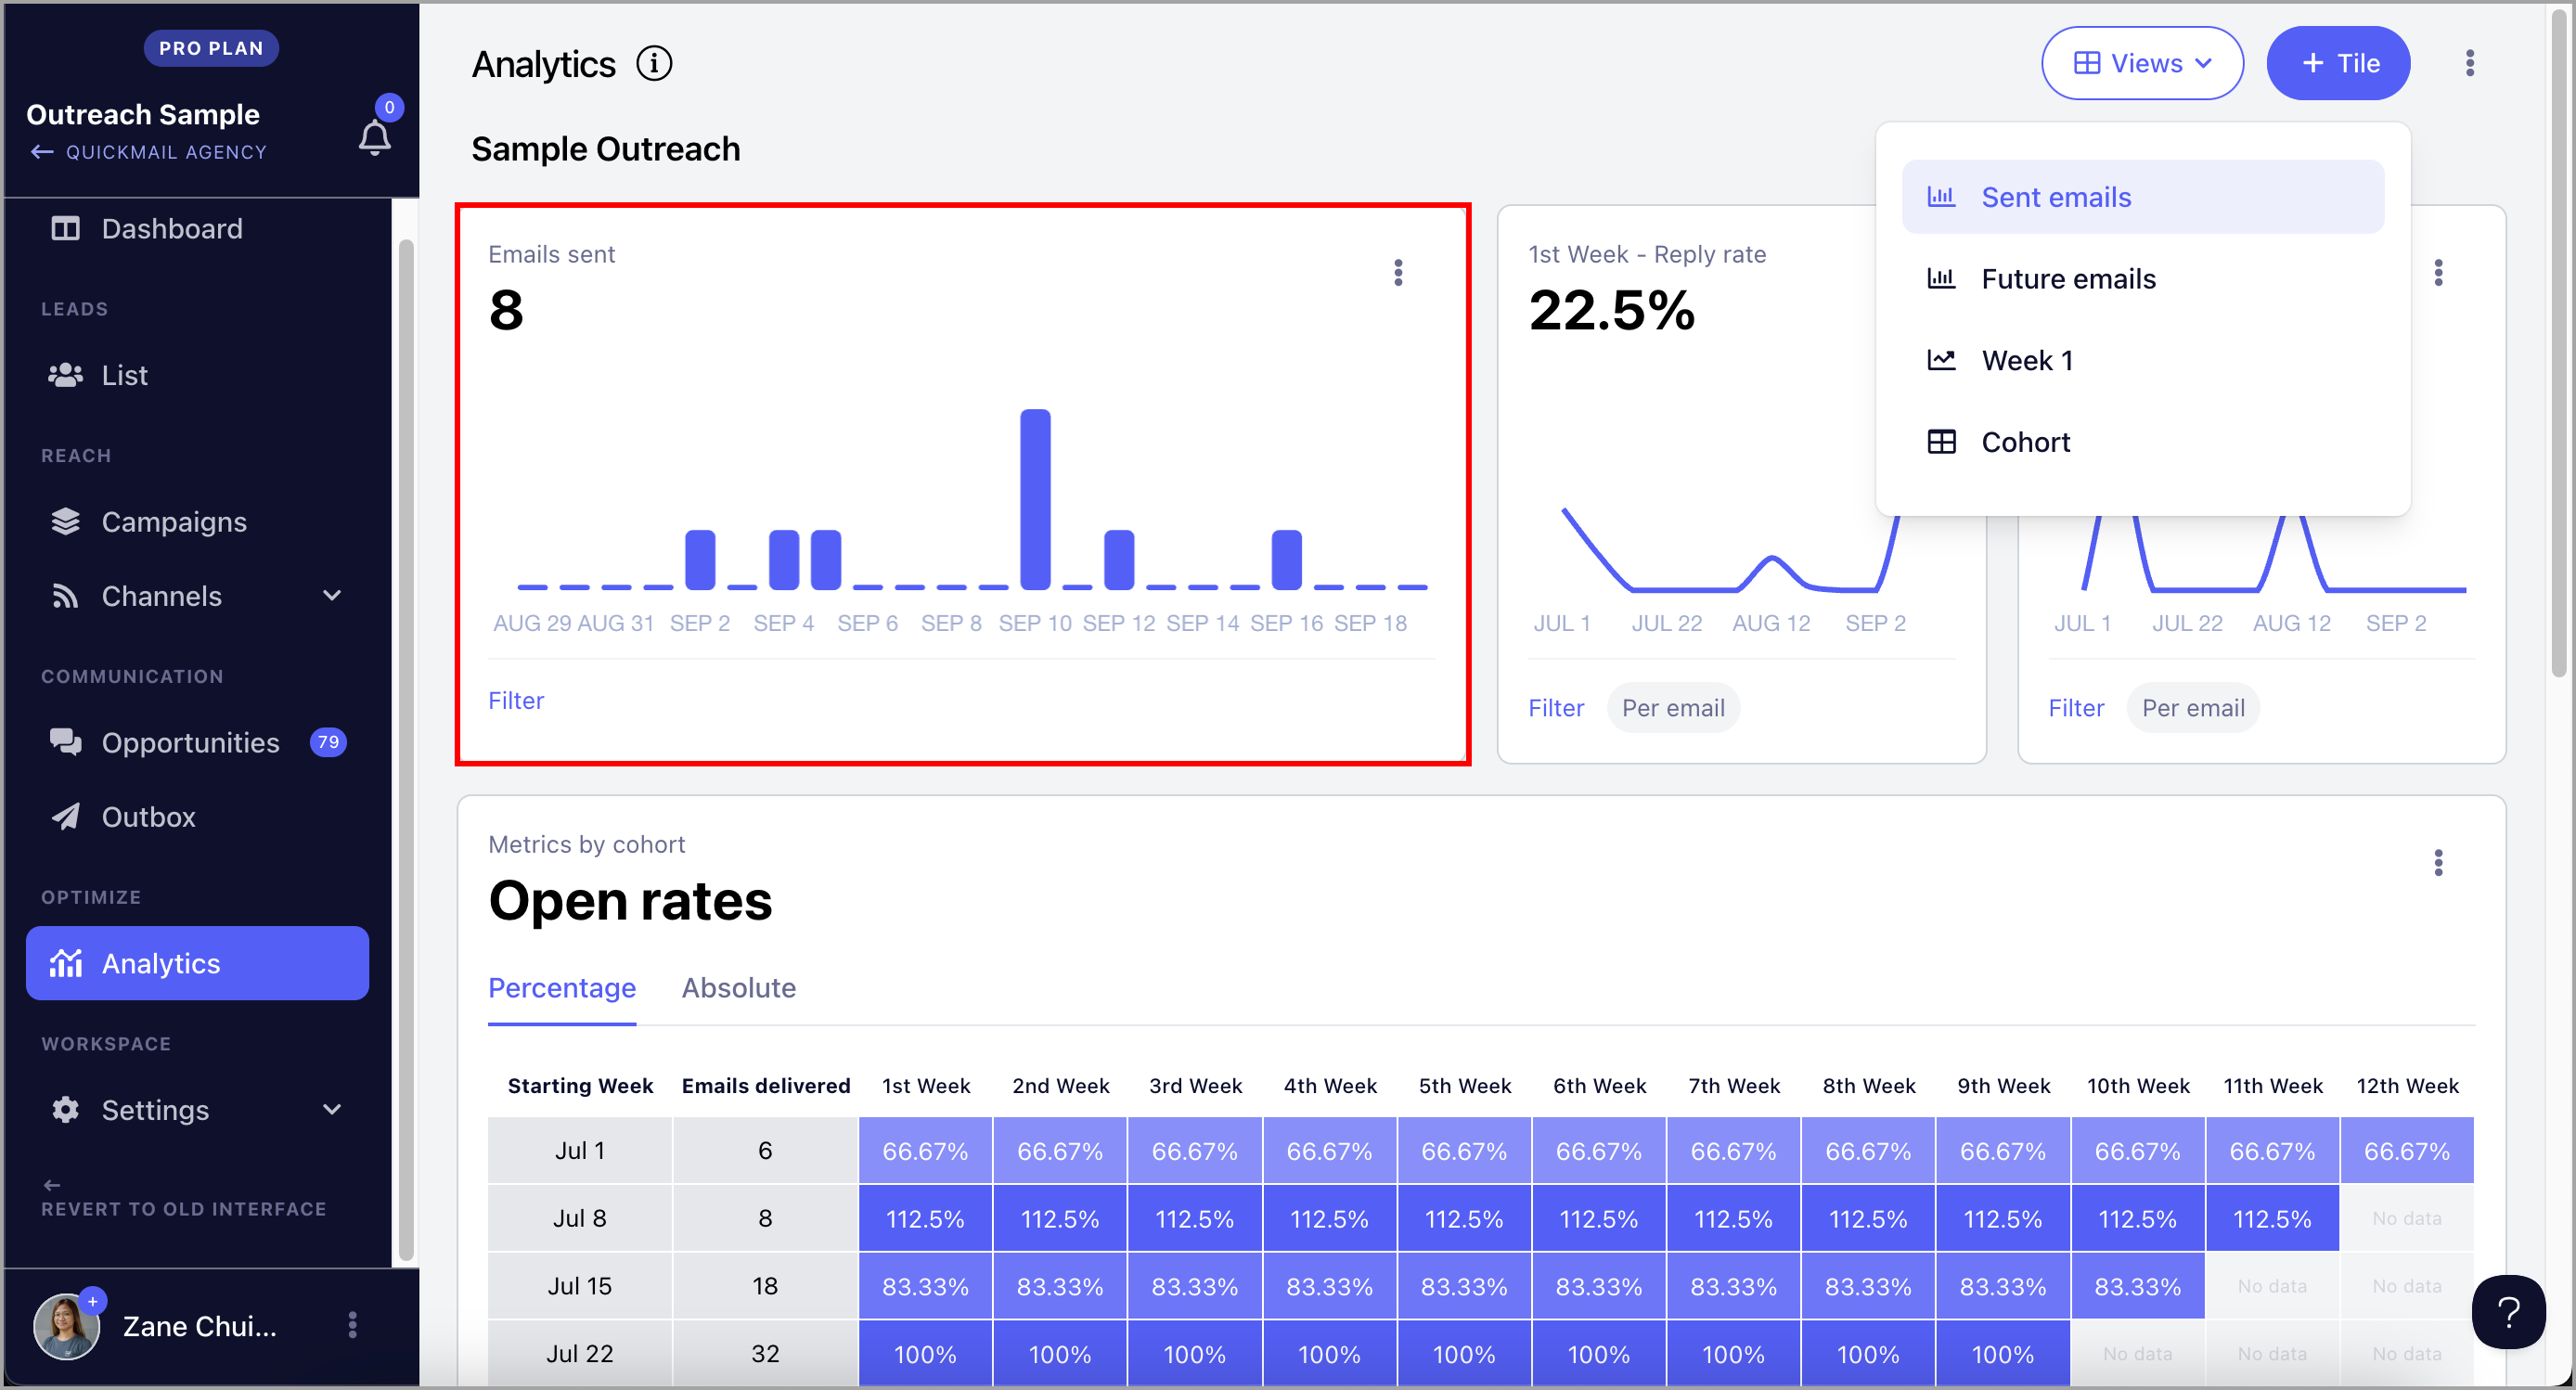Click Zane Chui's profile avatar
The image size is (2576, 1390).
coord(67,1326)
